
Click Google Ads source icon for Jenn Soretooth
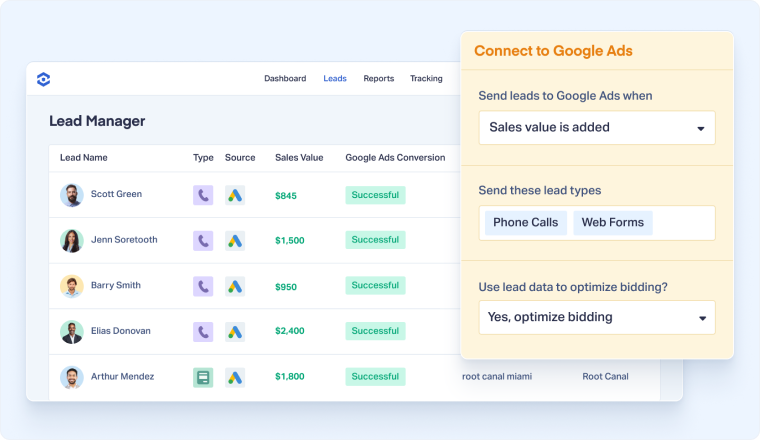coord(235,240)
